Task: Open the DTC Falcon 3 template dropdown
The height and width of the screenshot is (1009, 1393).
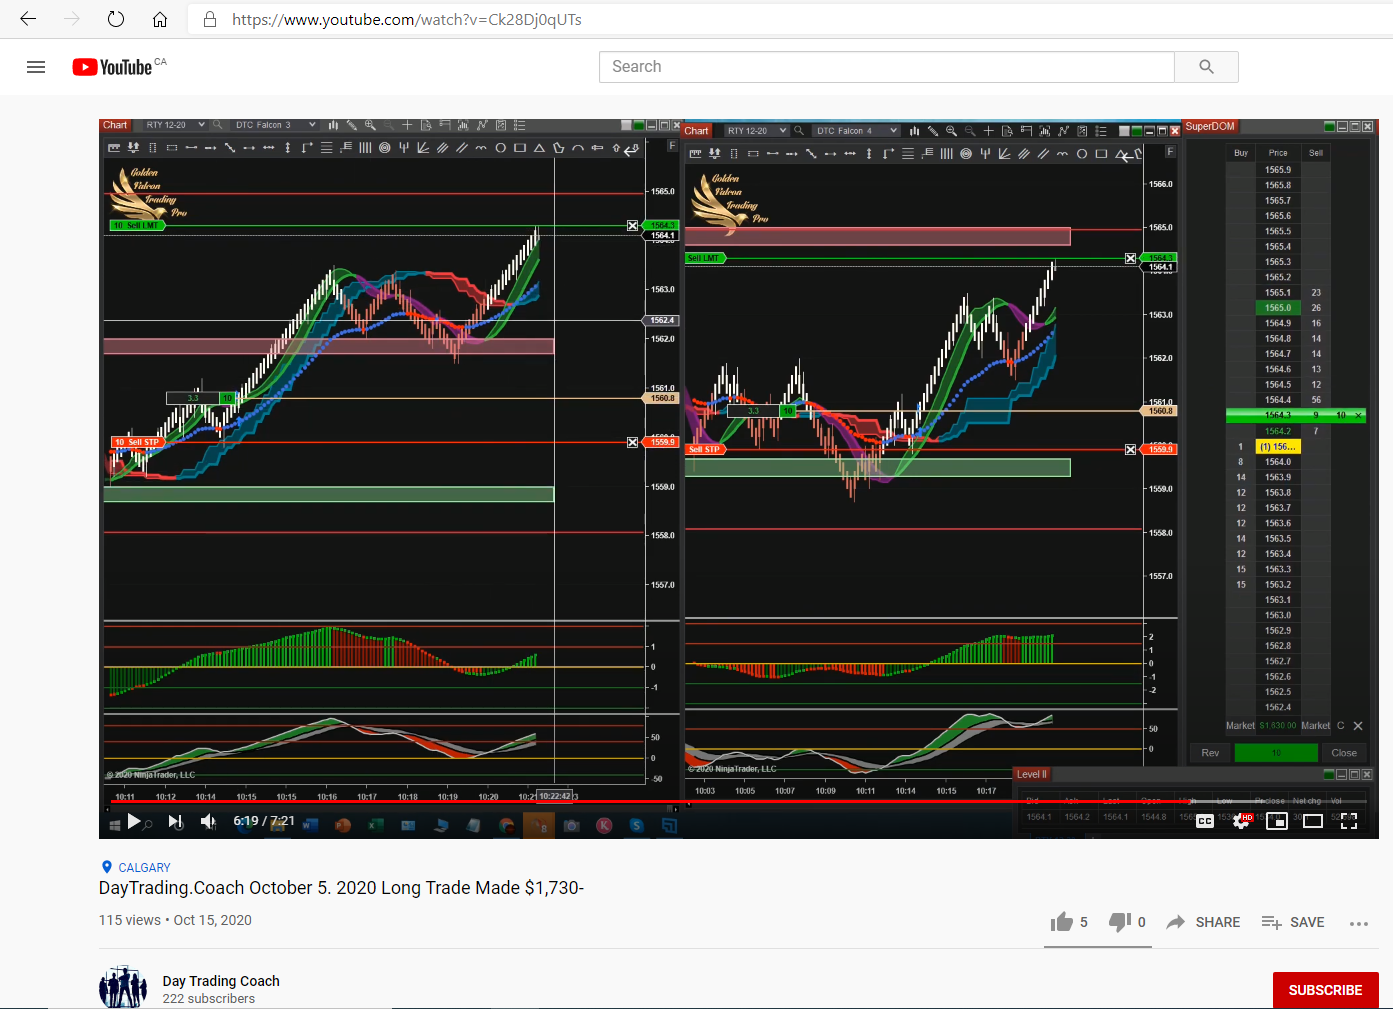Action: [275, 125]
